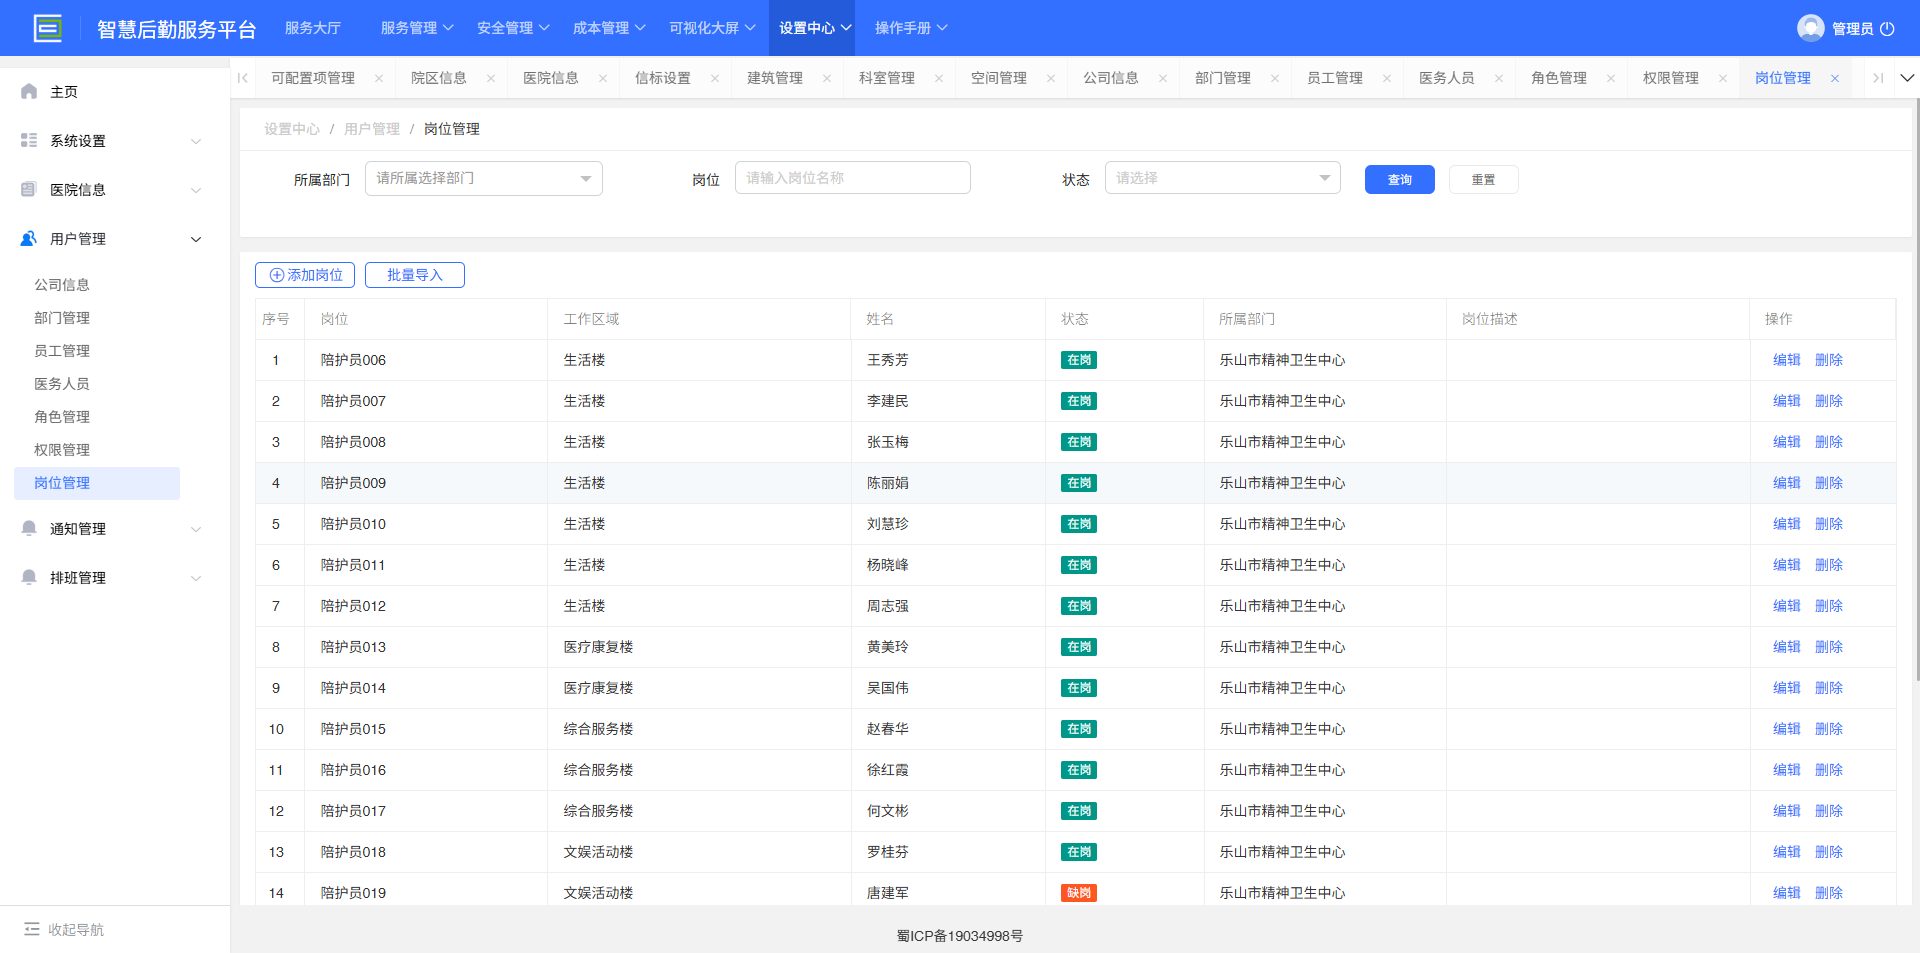Expand the 系统设置 sidebar menu
Viewport: 1920px width, 953px height.
(x=196, y=141)
